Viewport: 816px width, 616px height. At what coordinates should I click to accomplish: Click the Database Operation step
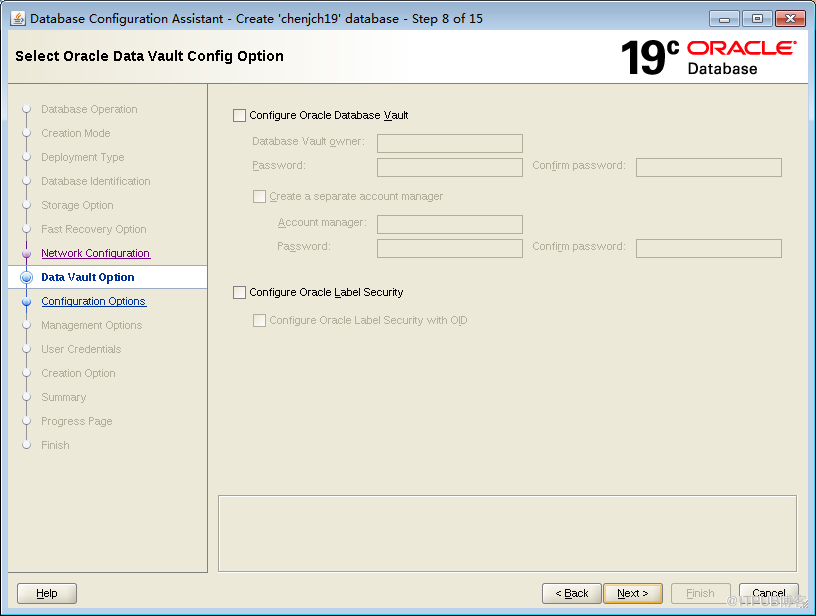(x=89, y=109)
